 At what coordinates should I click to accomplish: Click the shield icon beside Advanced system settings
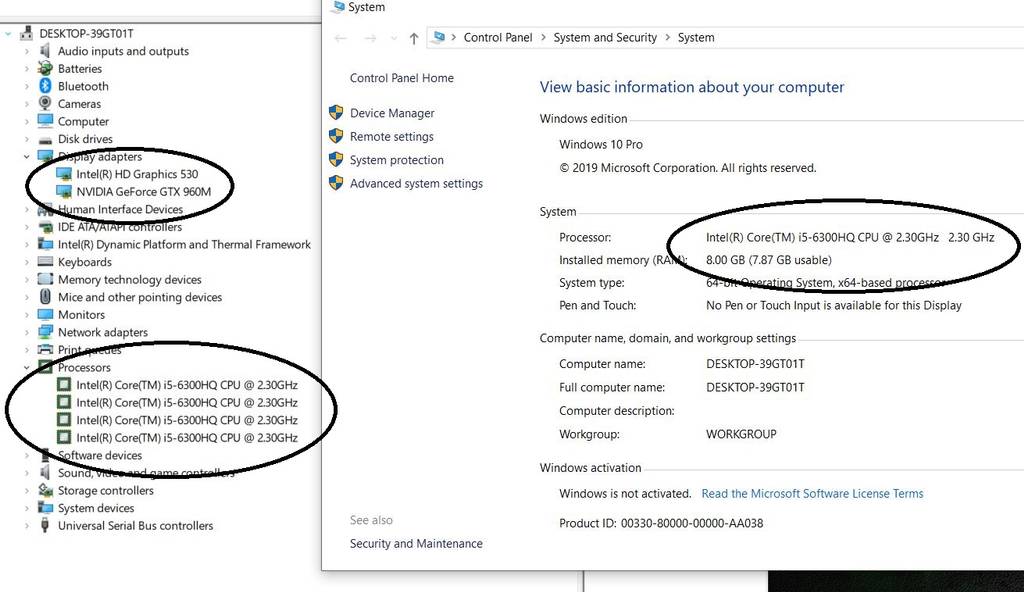pyautogui.click(x=336, y=183)
